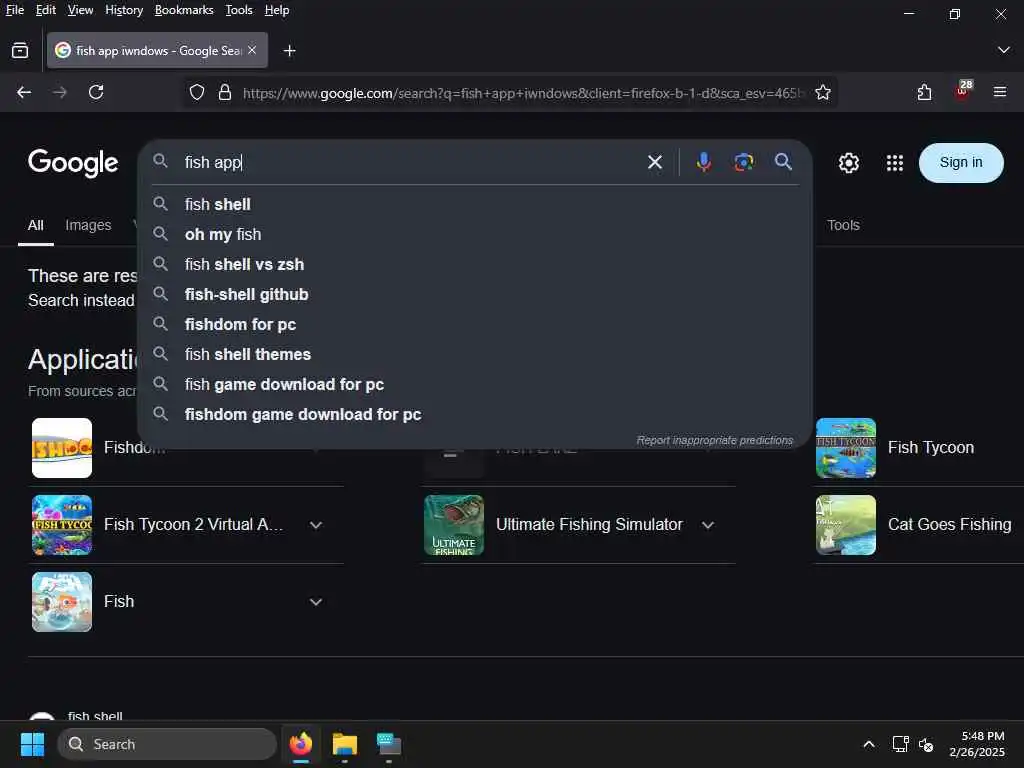Open the computer app on taskbar
This screenshot has width=1024, height=768.
[389, 744]
